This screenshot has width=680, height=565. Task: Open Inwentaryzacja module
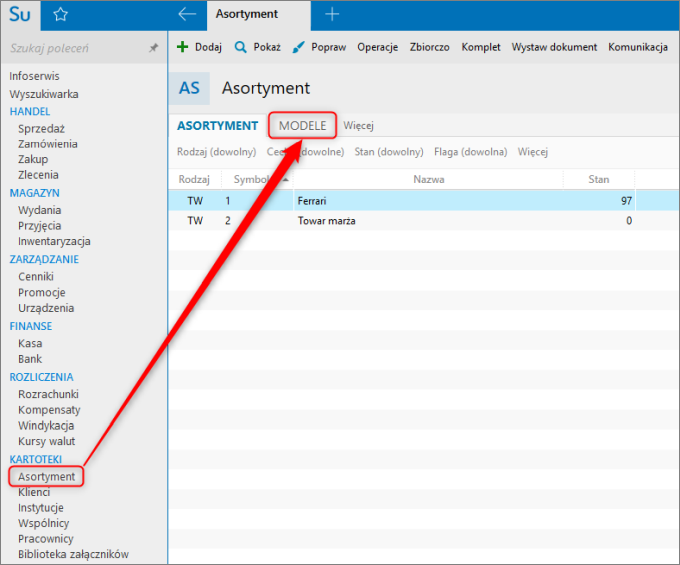pos(54,241)
